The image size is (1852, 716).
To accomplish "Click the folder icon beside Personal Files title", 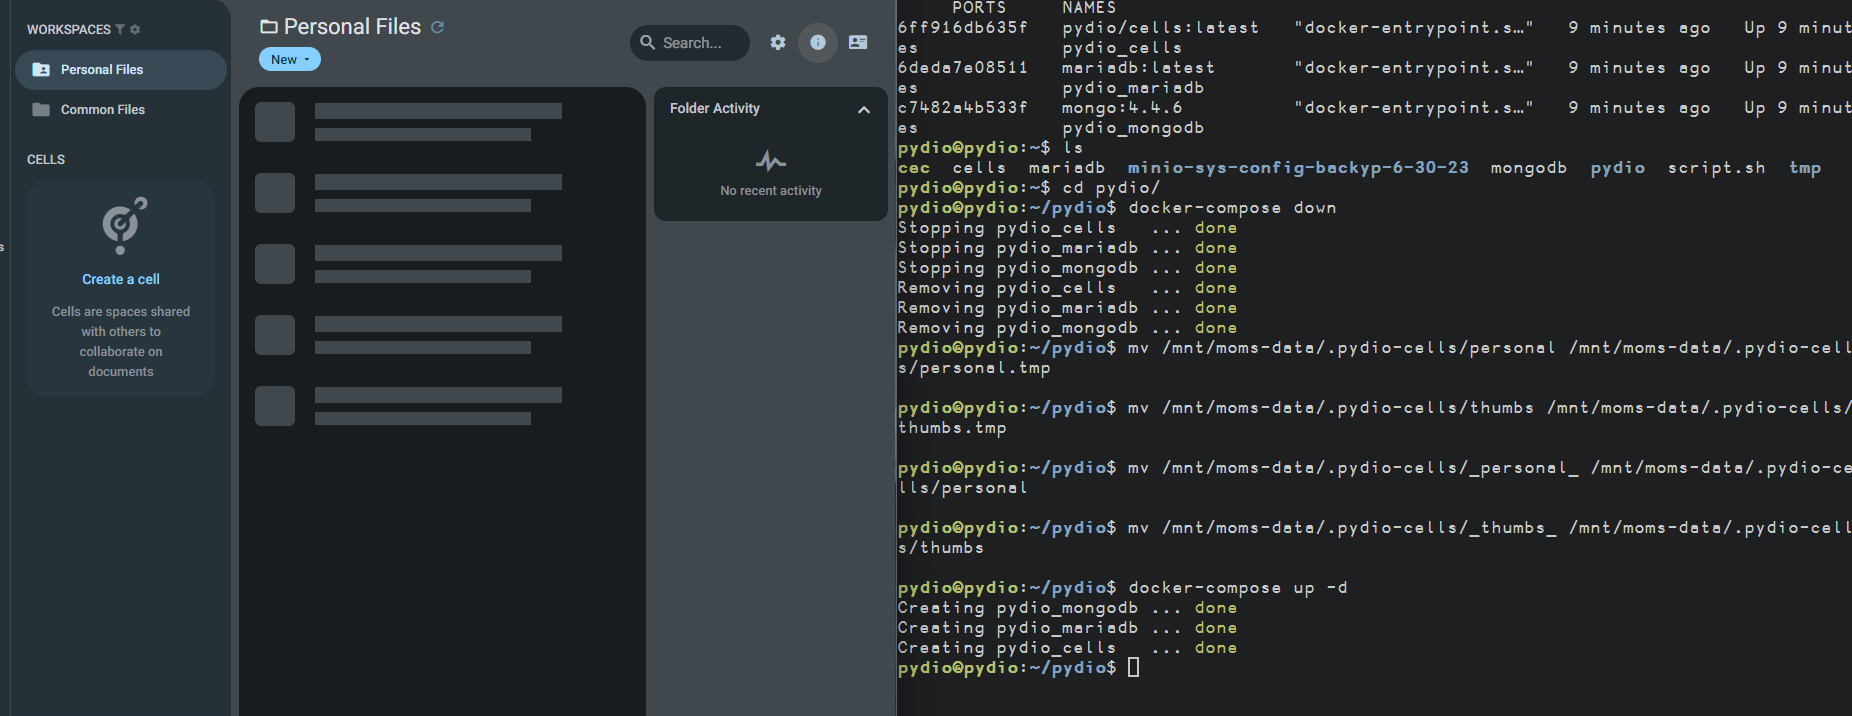I will pyautogui.click(x=269, y=27).
